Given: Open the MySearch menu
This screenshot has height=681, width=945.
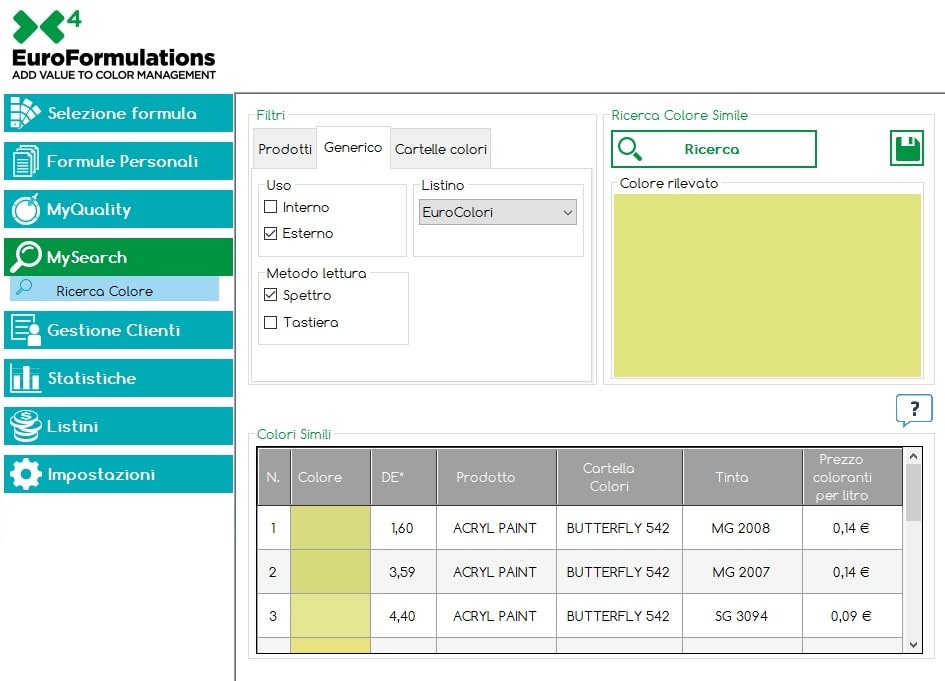Looking at the screenshot, I should [x=118, y=257].
